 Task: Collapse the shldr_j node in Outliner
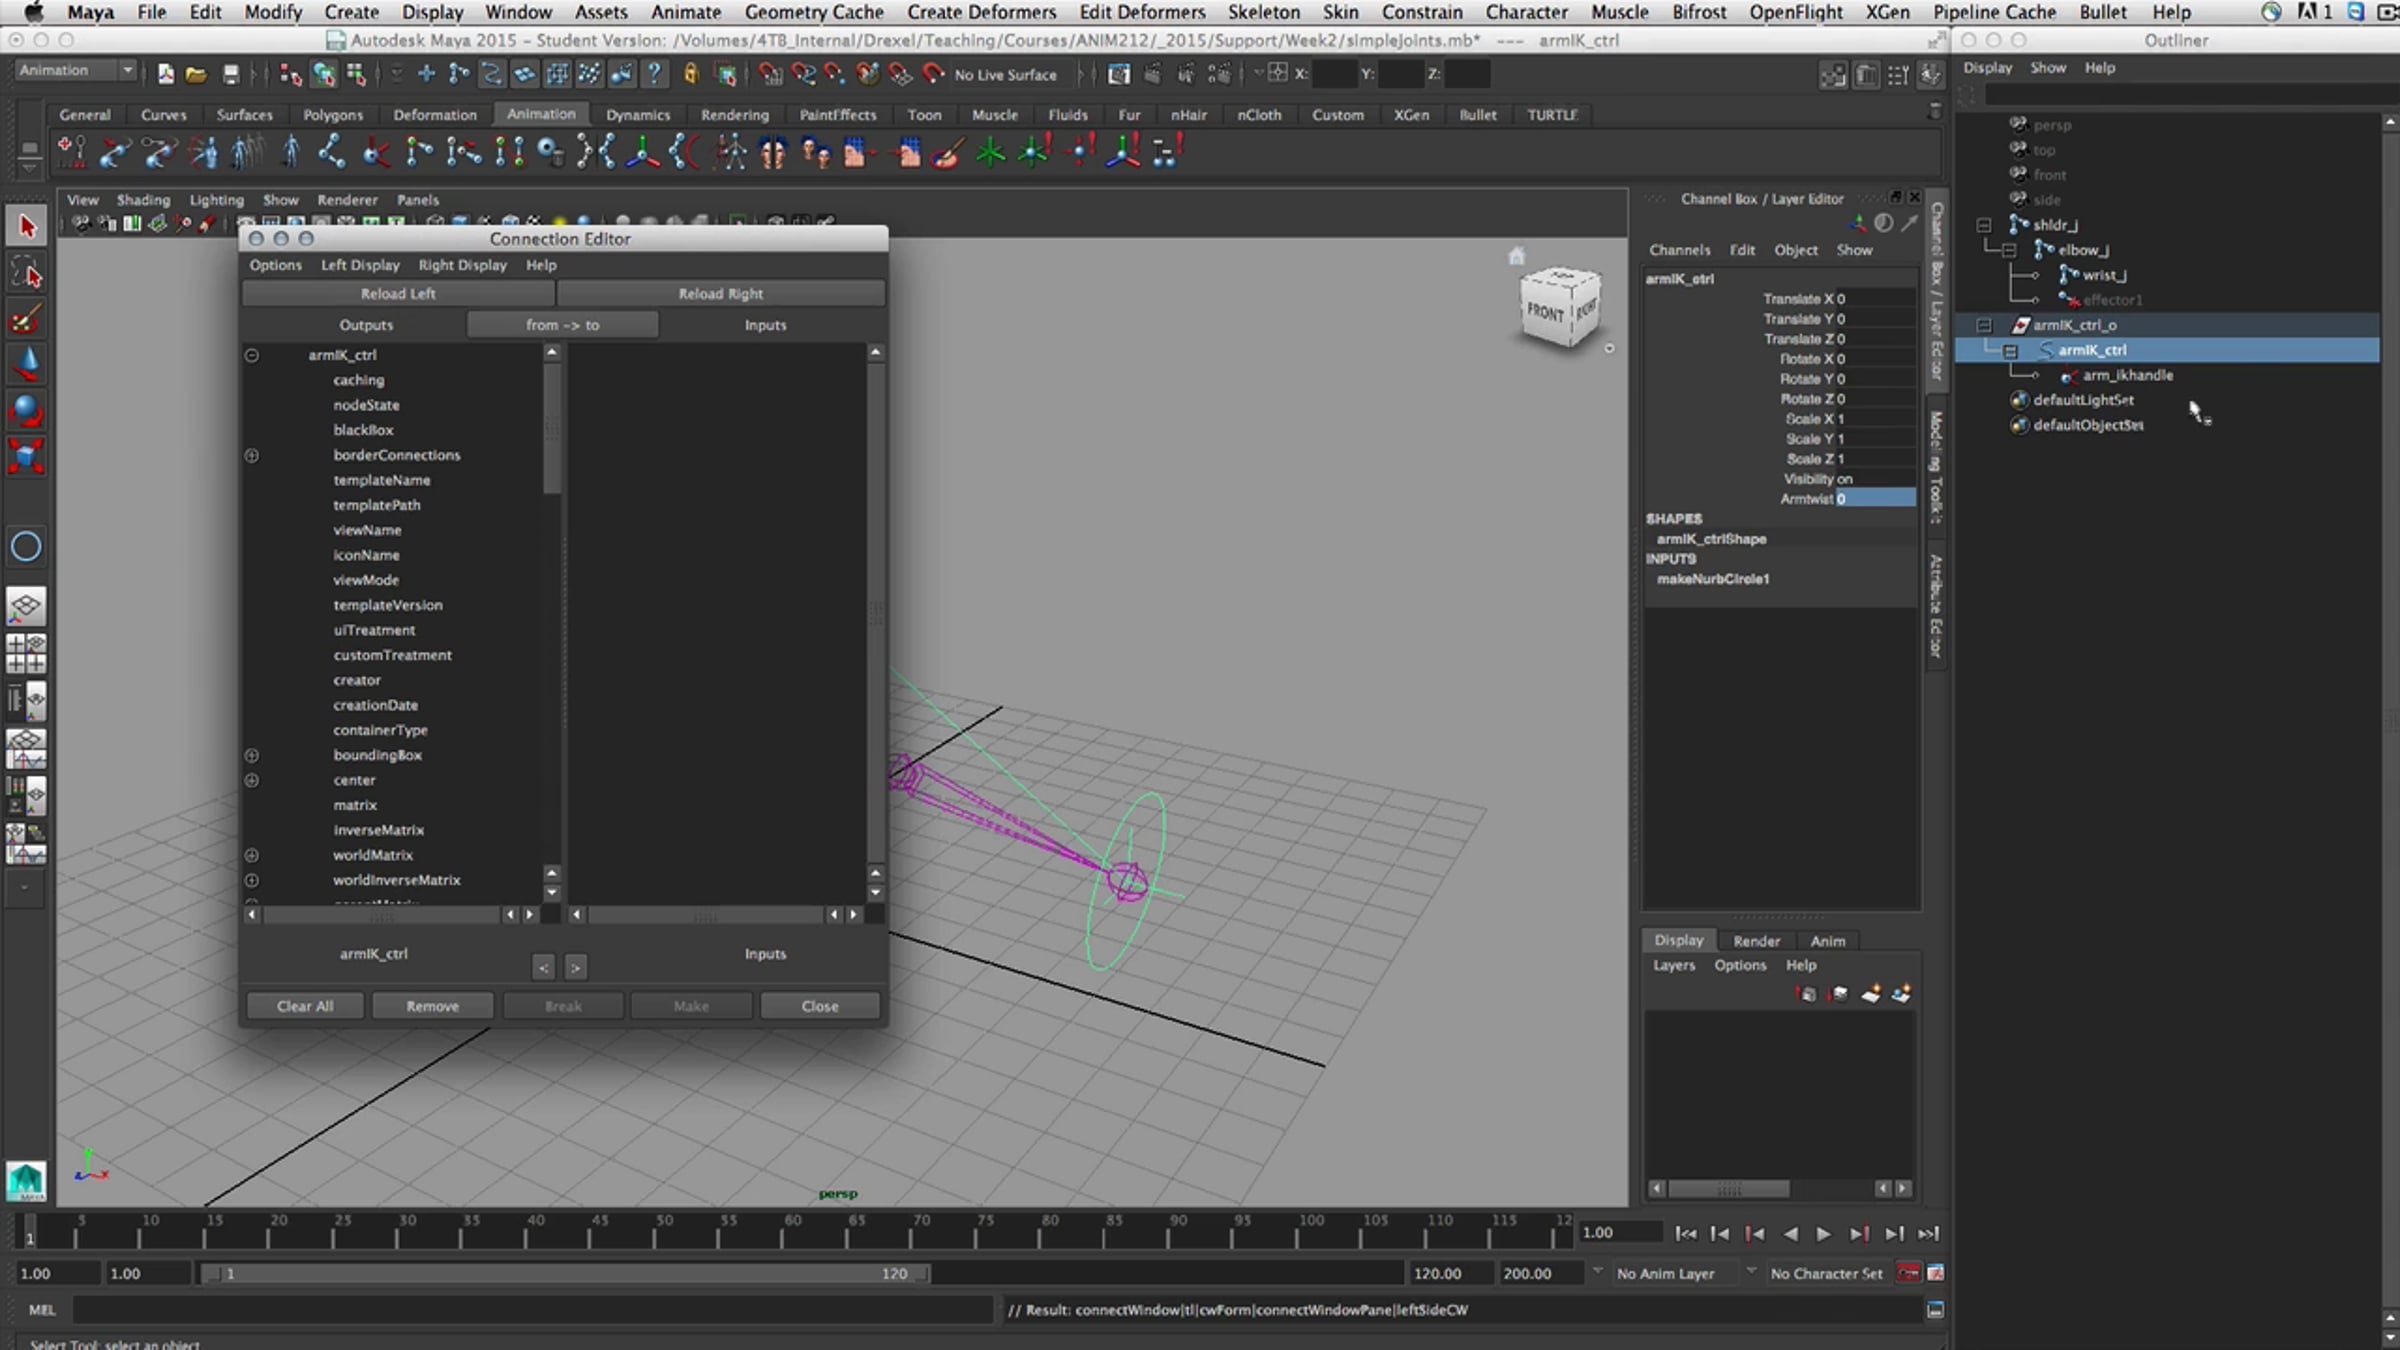(x=1984, y=225)
